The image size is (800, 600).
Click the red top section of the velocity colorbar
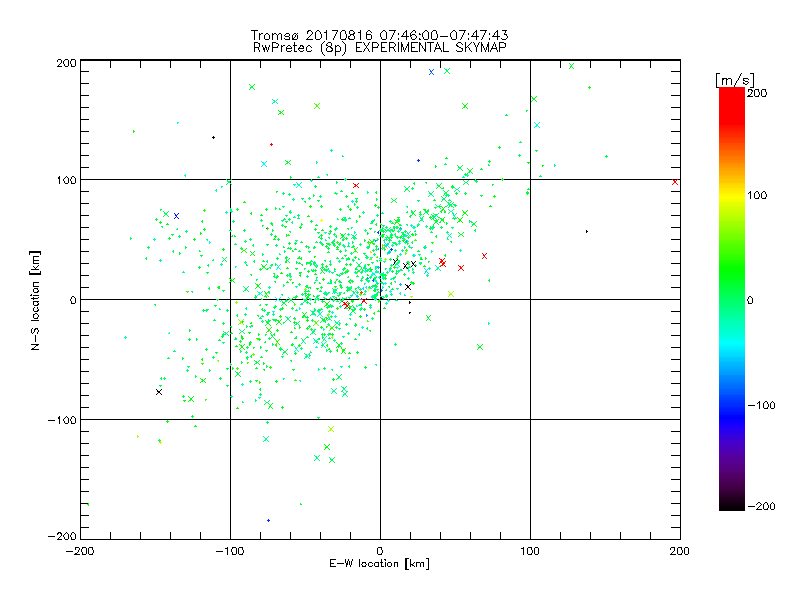pos(732,107)
